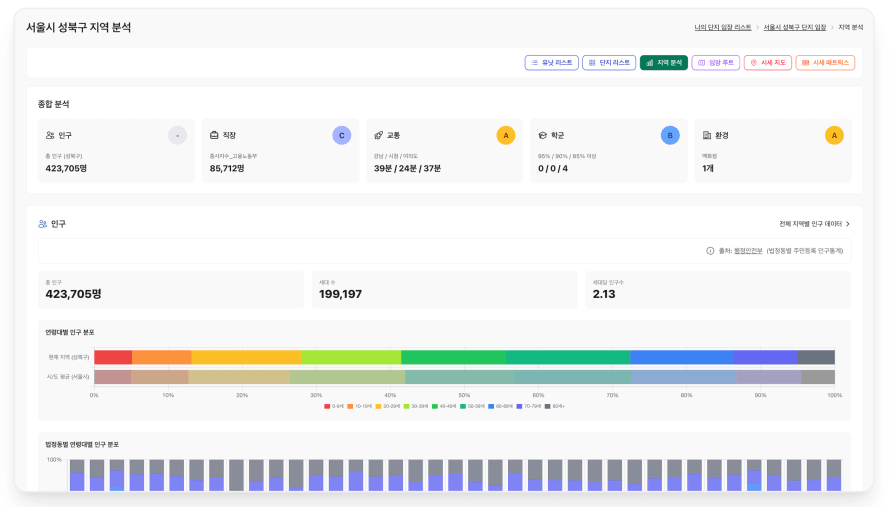Open the 행정안전부 source link

pos(748,251)
